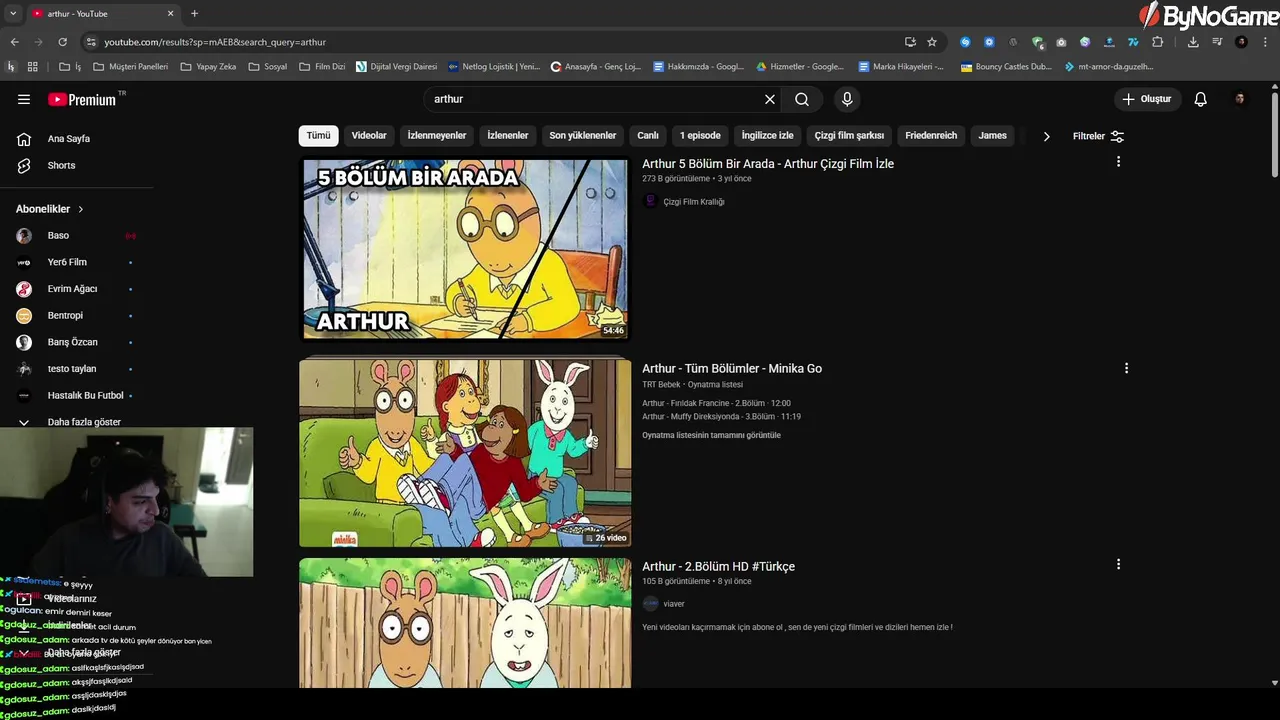
Task: Select the İzlenmeyenler filter chip
Action: pos(437,136)
